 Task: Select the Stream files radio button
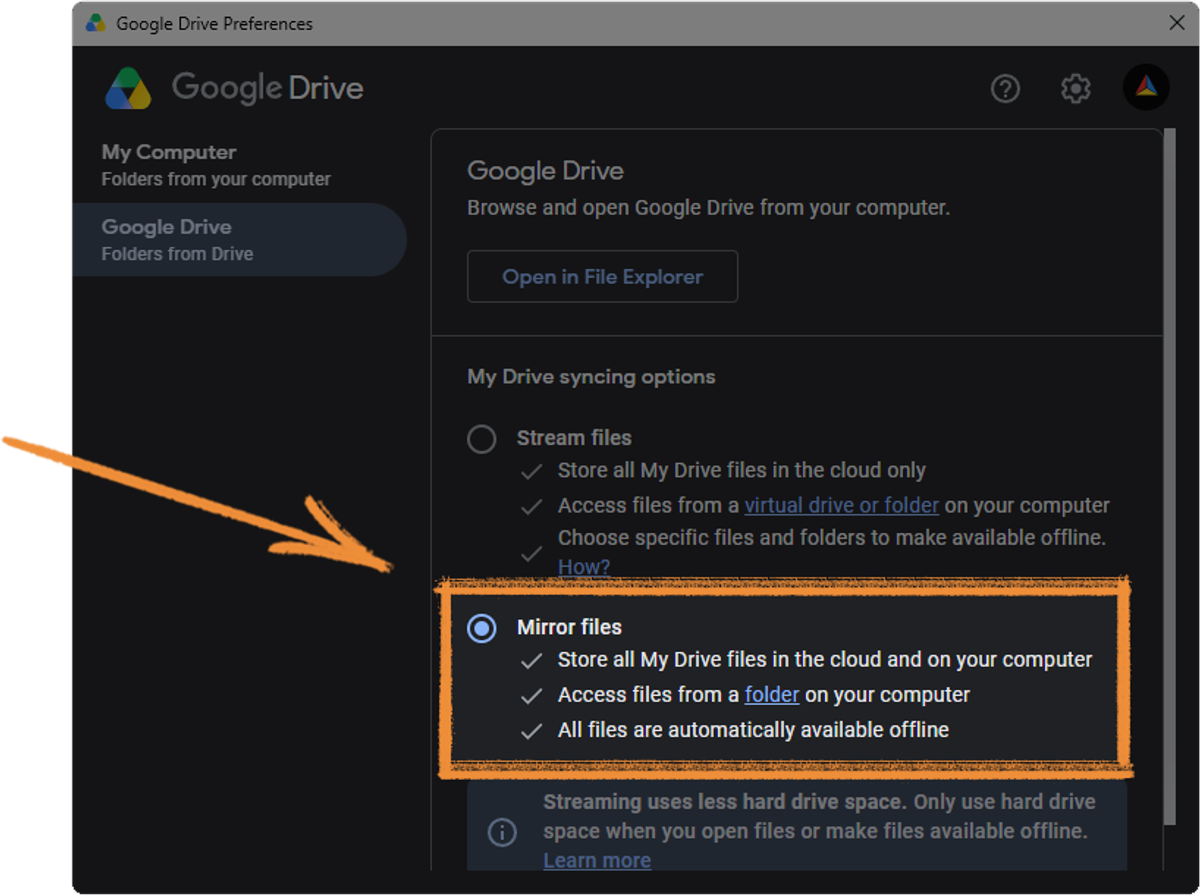(482, 439)
